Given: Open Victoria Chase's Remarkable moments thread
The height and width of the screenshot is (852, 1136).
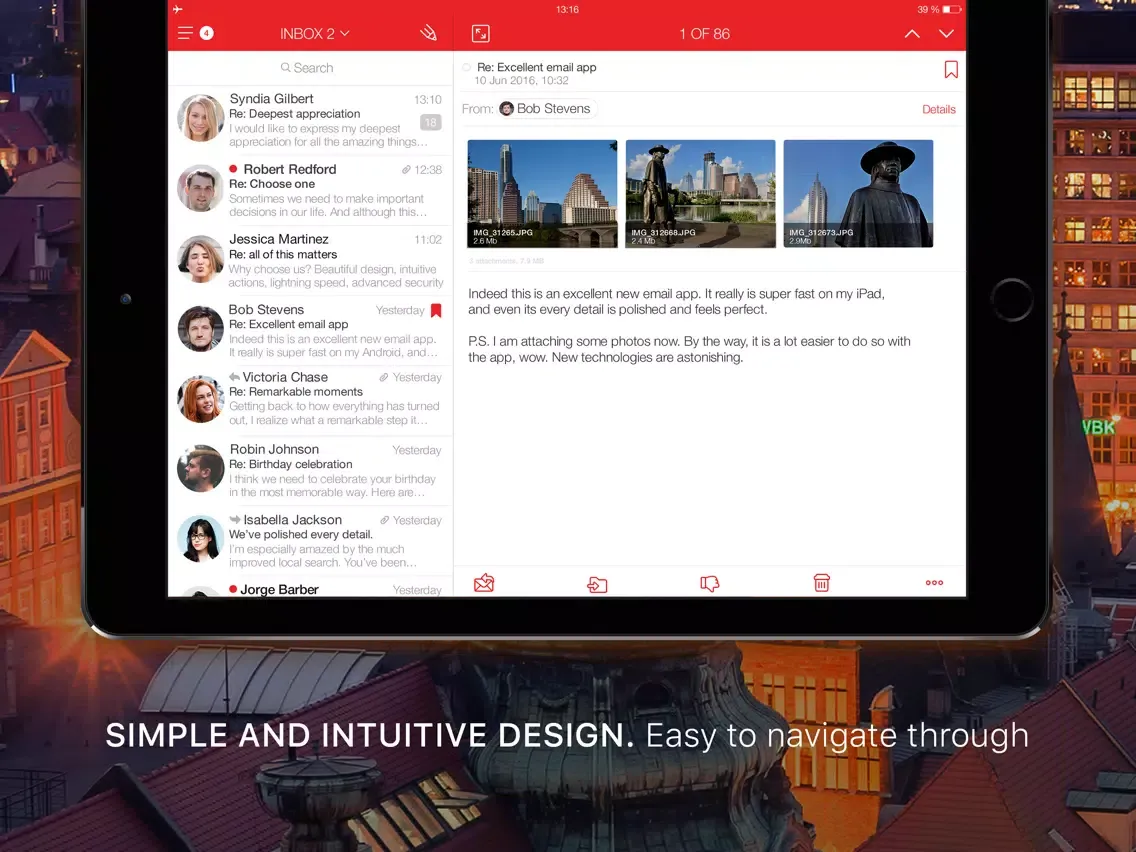Looking at the screenshot, I should click(310, 398).
